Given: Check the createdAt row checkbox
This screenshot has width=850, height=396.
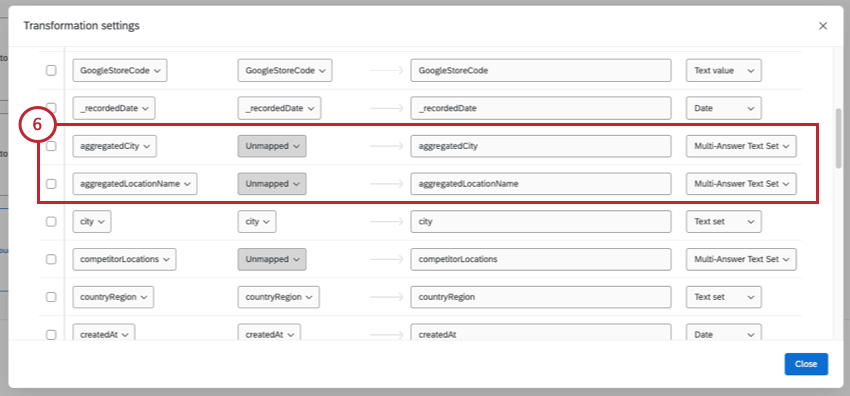Looking at the screenshot, I should 51,334.
